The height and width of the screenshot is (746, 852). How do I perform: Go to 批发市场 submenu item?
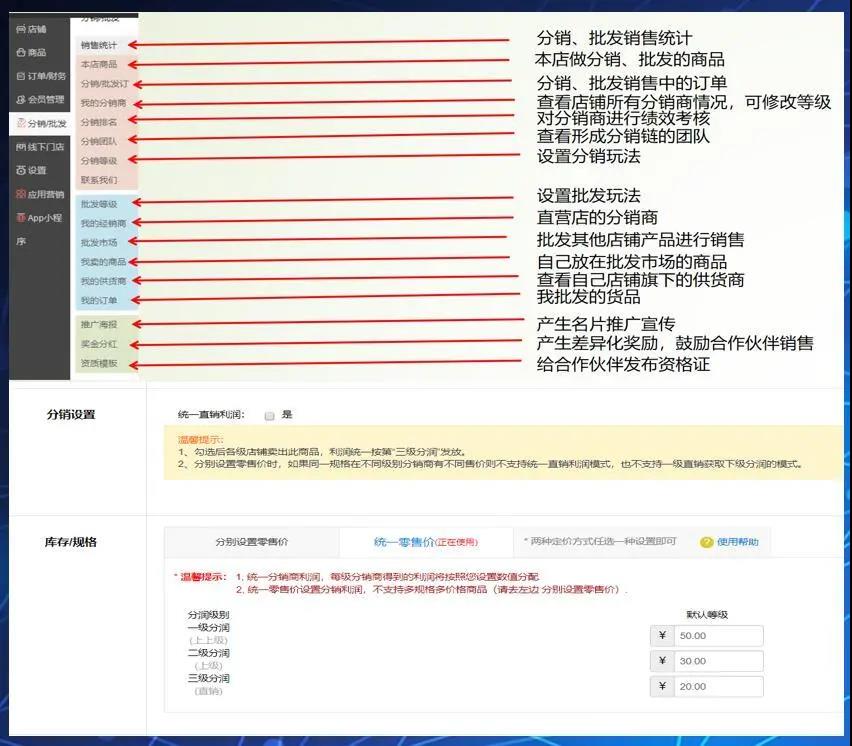(99, 242)
